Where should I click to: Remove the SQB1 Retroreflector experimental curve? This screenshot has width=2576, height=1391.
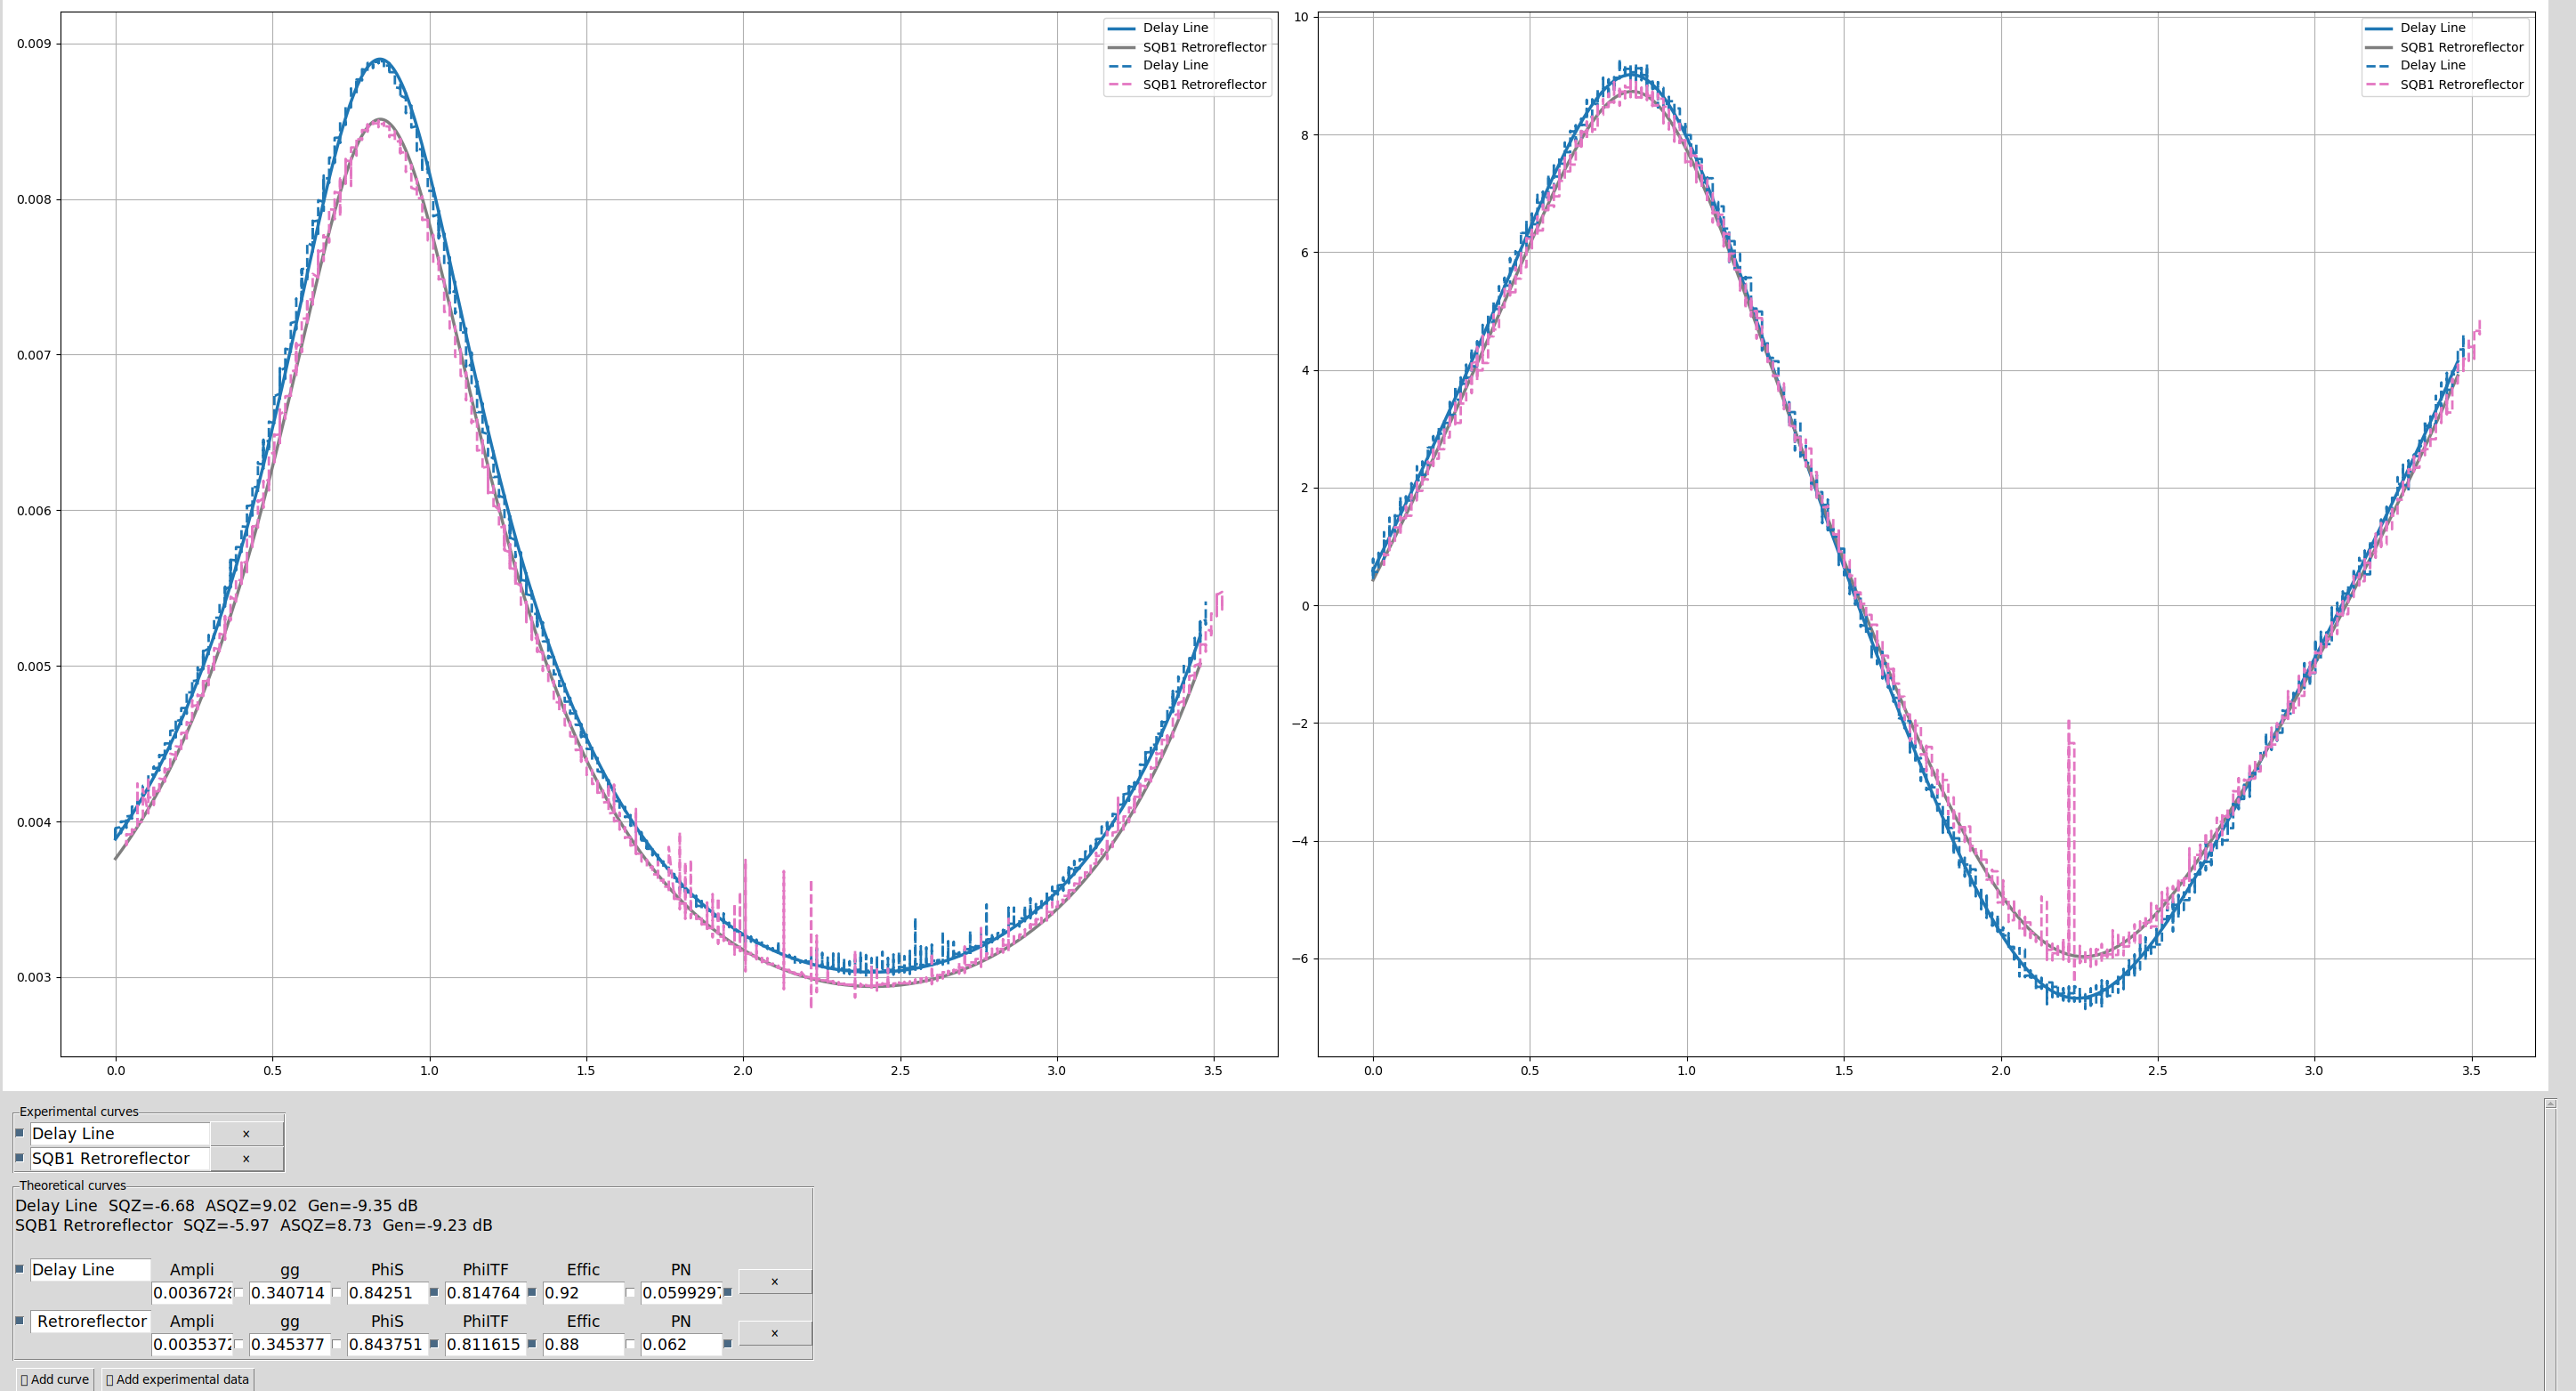coord(246,1158)
